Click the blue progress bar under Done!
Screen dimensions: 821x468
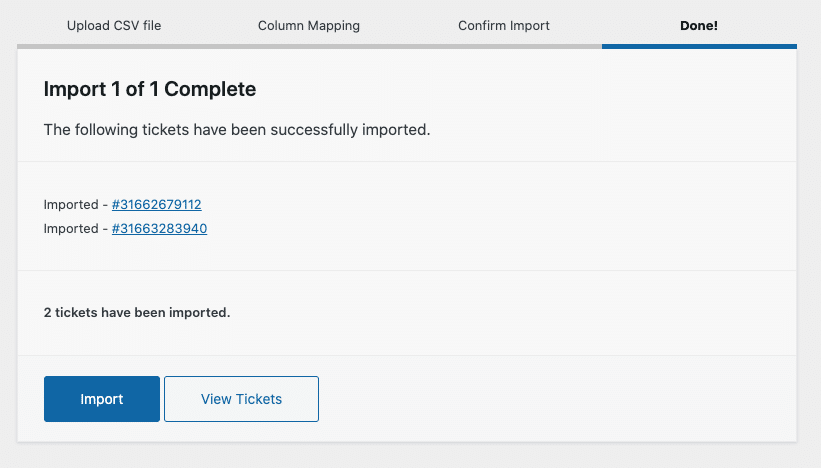699,46
